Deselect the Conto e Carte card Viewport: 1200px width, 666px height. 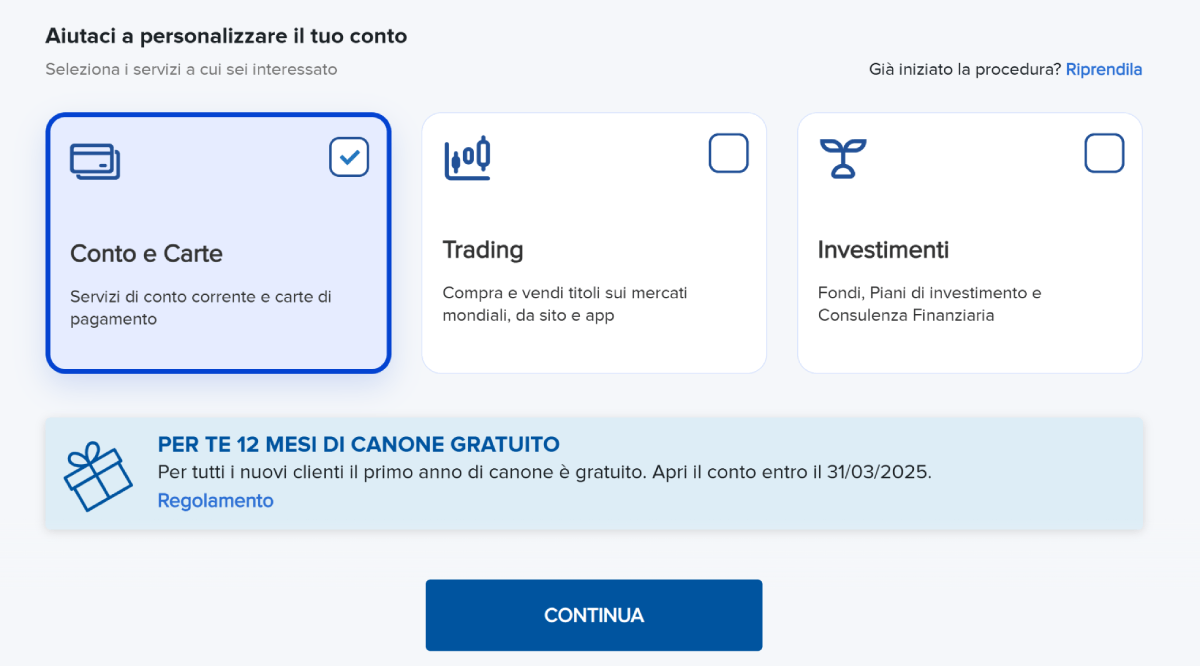tap(218, 243)
